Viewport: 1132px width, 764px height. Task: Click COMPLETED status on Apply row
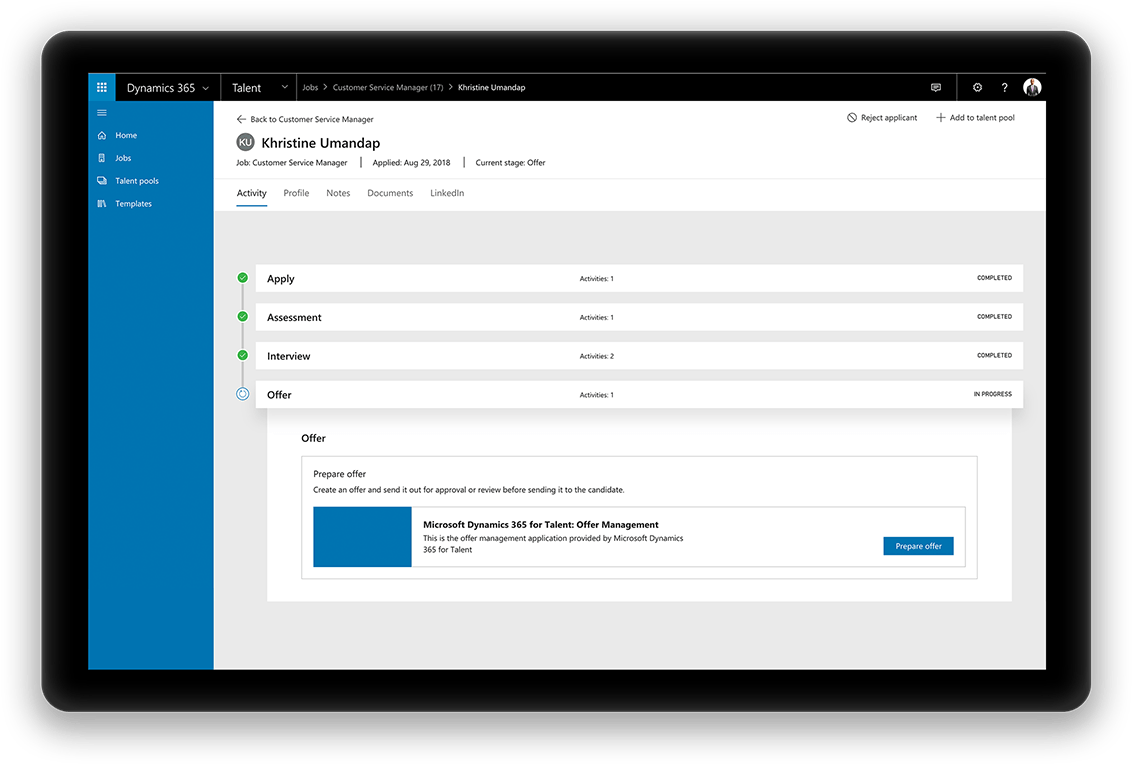[x=995, y=278]
